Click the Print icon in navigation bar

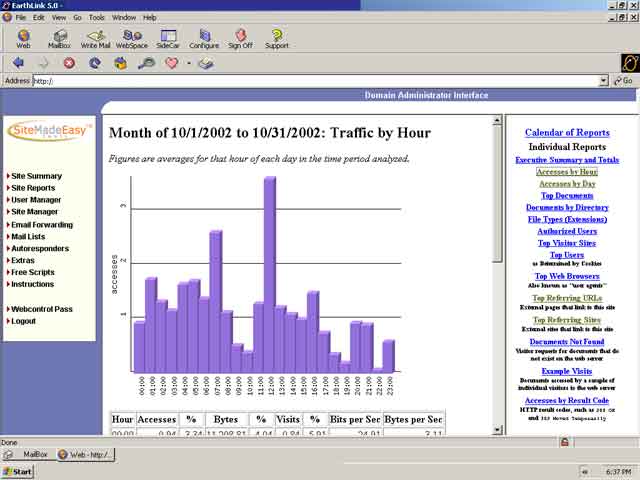pyautogui.click(x=205, y=63)
